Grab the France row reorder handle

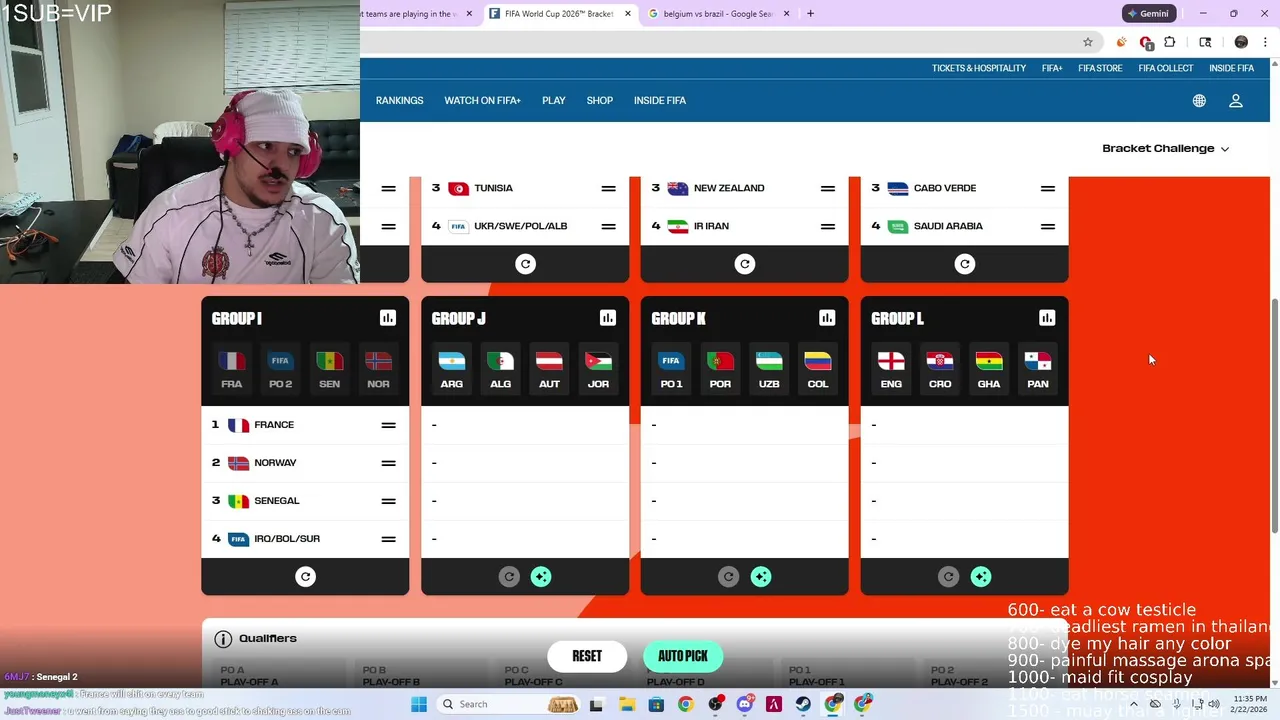(x=388, y=425)
